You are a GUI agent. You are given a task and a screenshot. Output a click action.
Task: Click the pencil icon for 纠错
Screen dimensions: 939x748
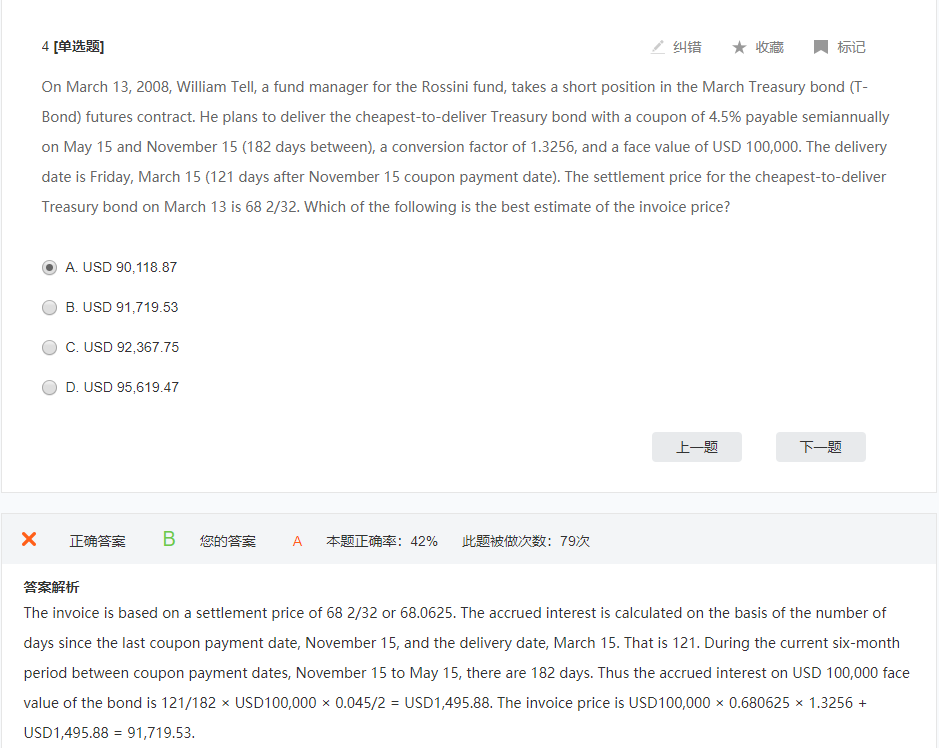[x=658, y=47]
